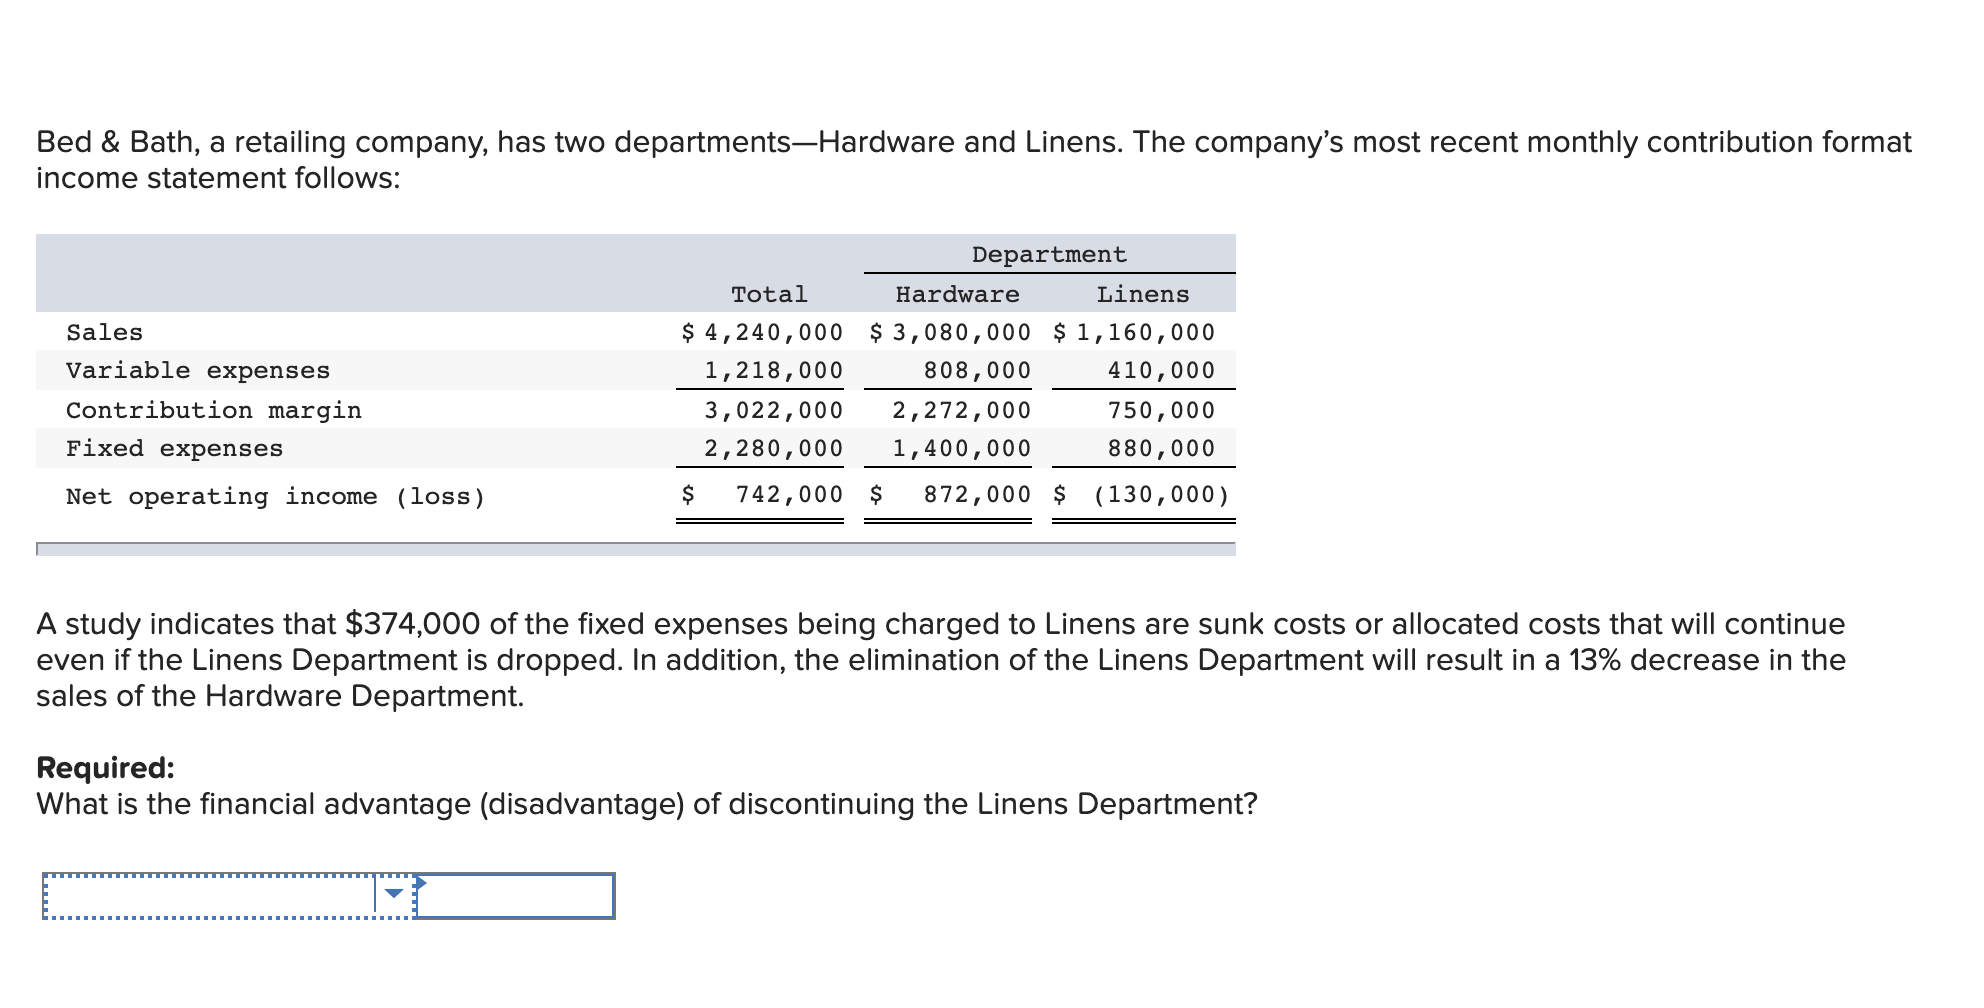Click Hardware variable expenses 808,000
Viewport: 1984px width, 1008px height.
click(x=977, y=371)
